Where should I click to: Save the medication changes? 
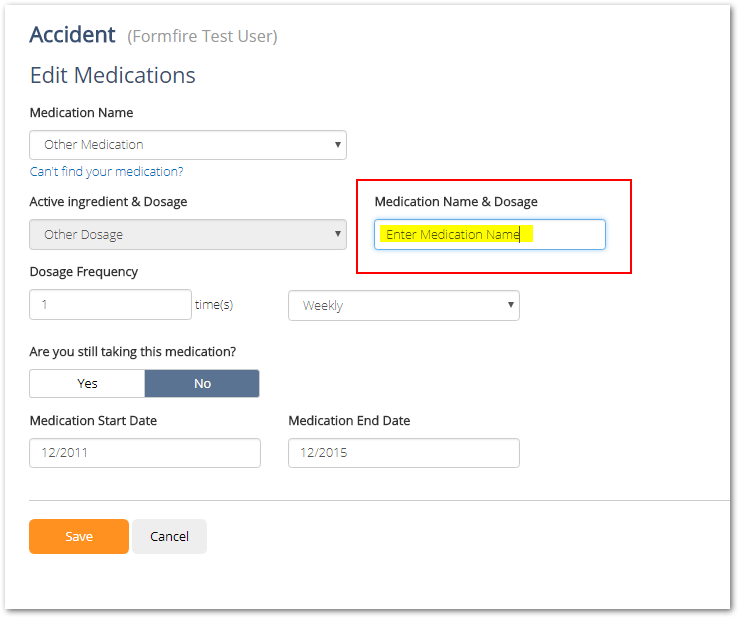pos(79,536)
